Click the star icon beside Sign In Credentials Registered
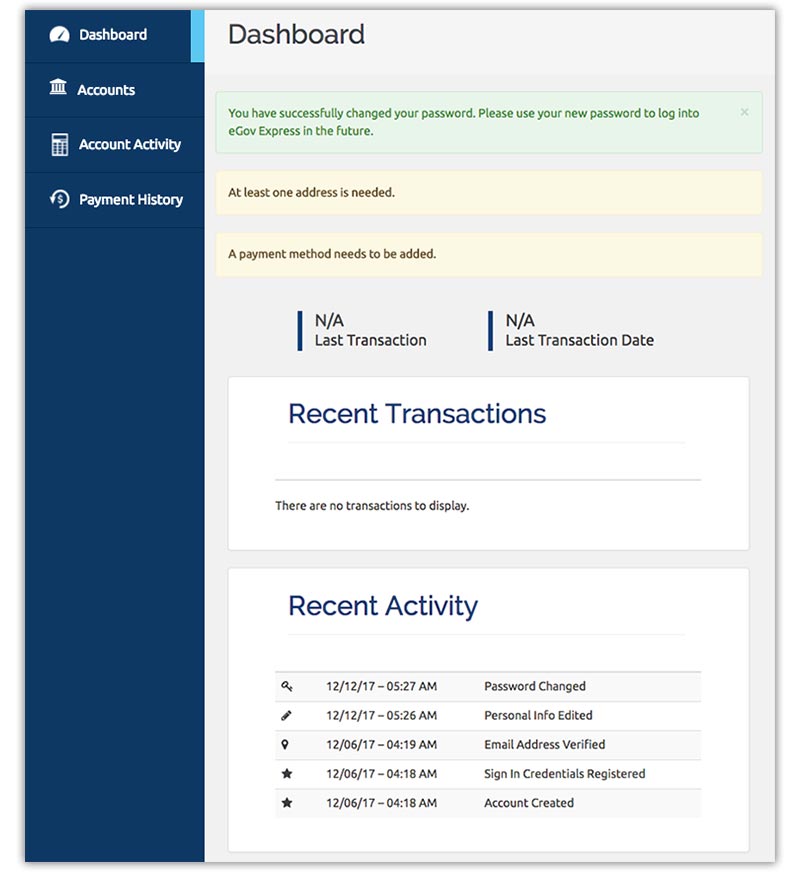The image size is (800, 872). [x=287, y=774]
